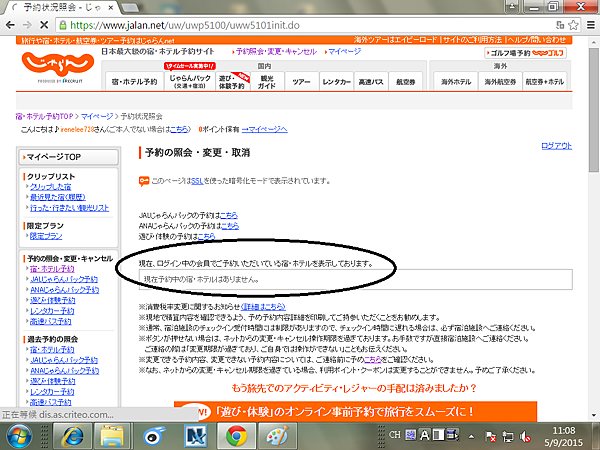
Task: Open the 限定プラン sidebar link
Action: (46, 236)
